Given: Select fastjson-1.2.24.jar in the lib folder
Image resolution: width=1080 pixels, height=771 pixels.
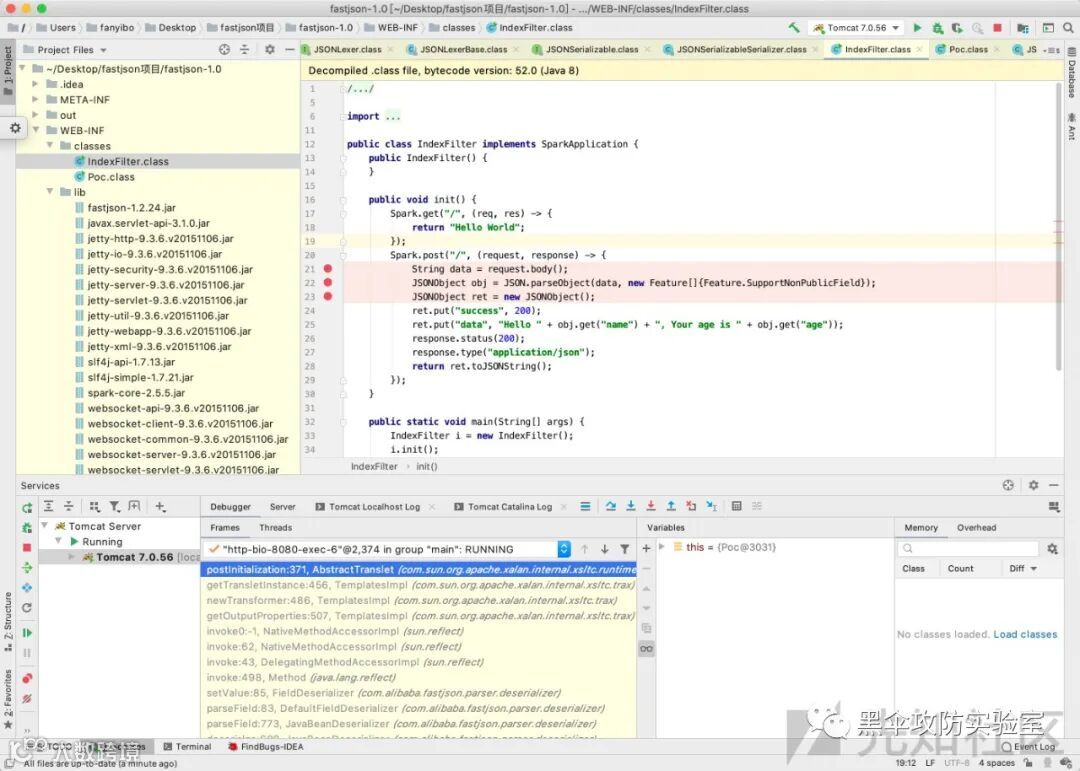Looking at the screenshot, I should tap(132, 207).
